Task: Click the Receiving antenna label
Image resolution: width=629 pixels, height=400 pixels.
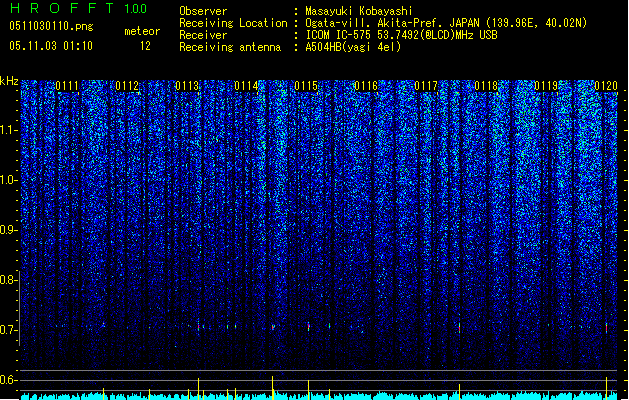Action: pos(230,47)
